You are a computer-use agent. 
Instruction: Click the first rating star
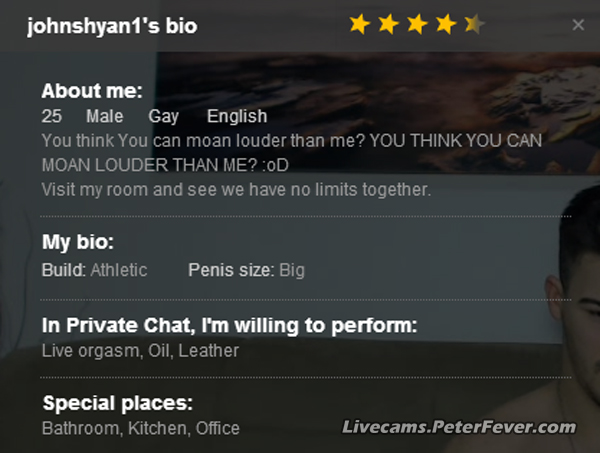pyautogui.click(x=359, y=25)
